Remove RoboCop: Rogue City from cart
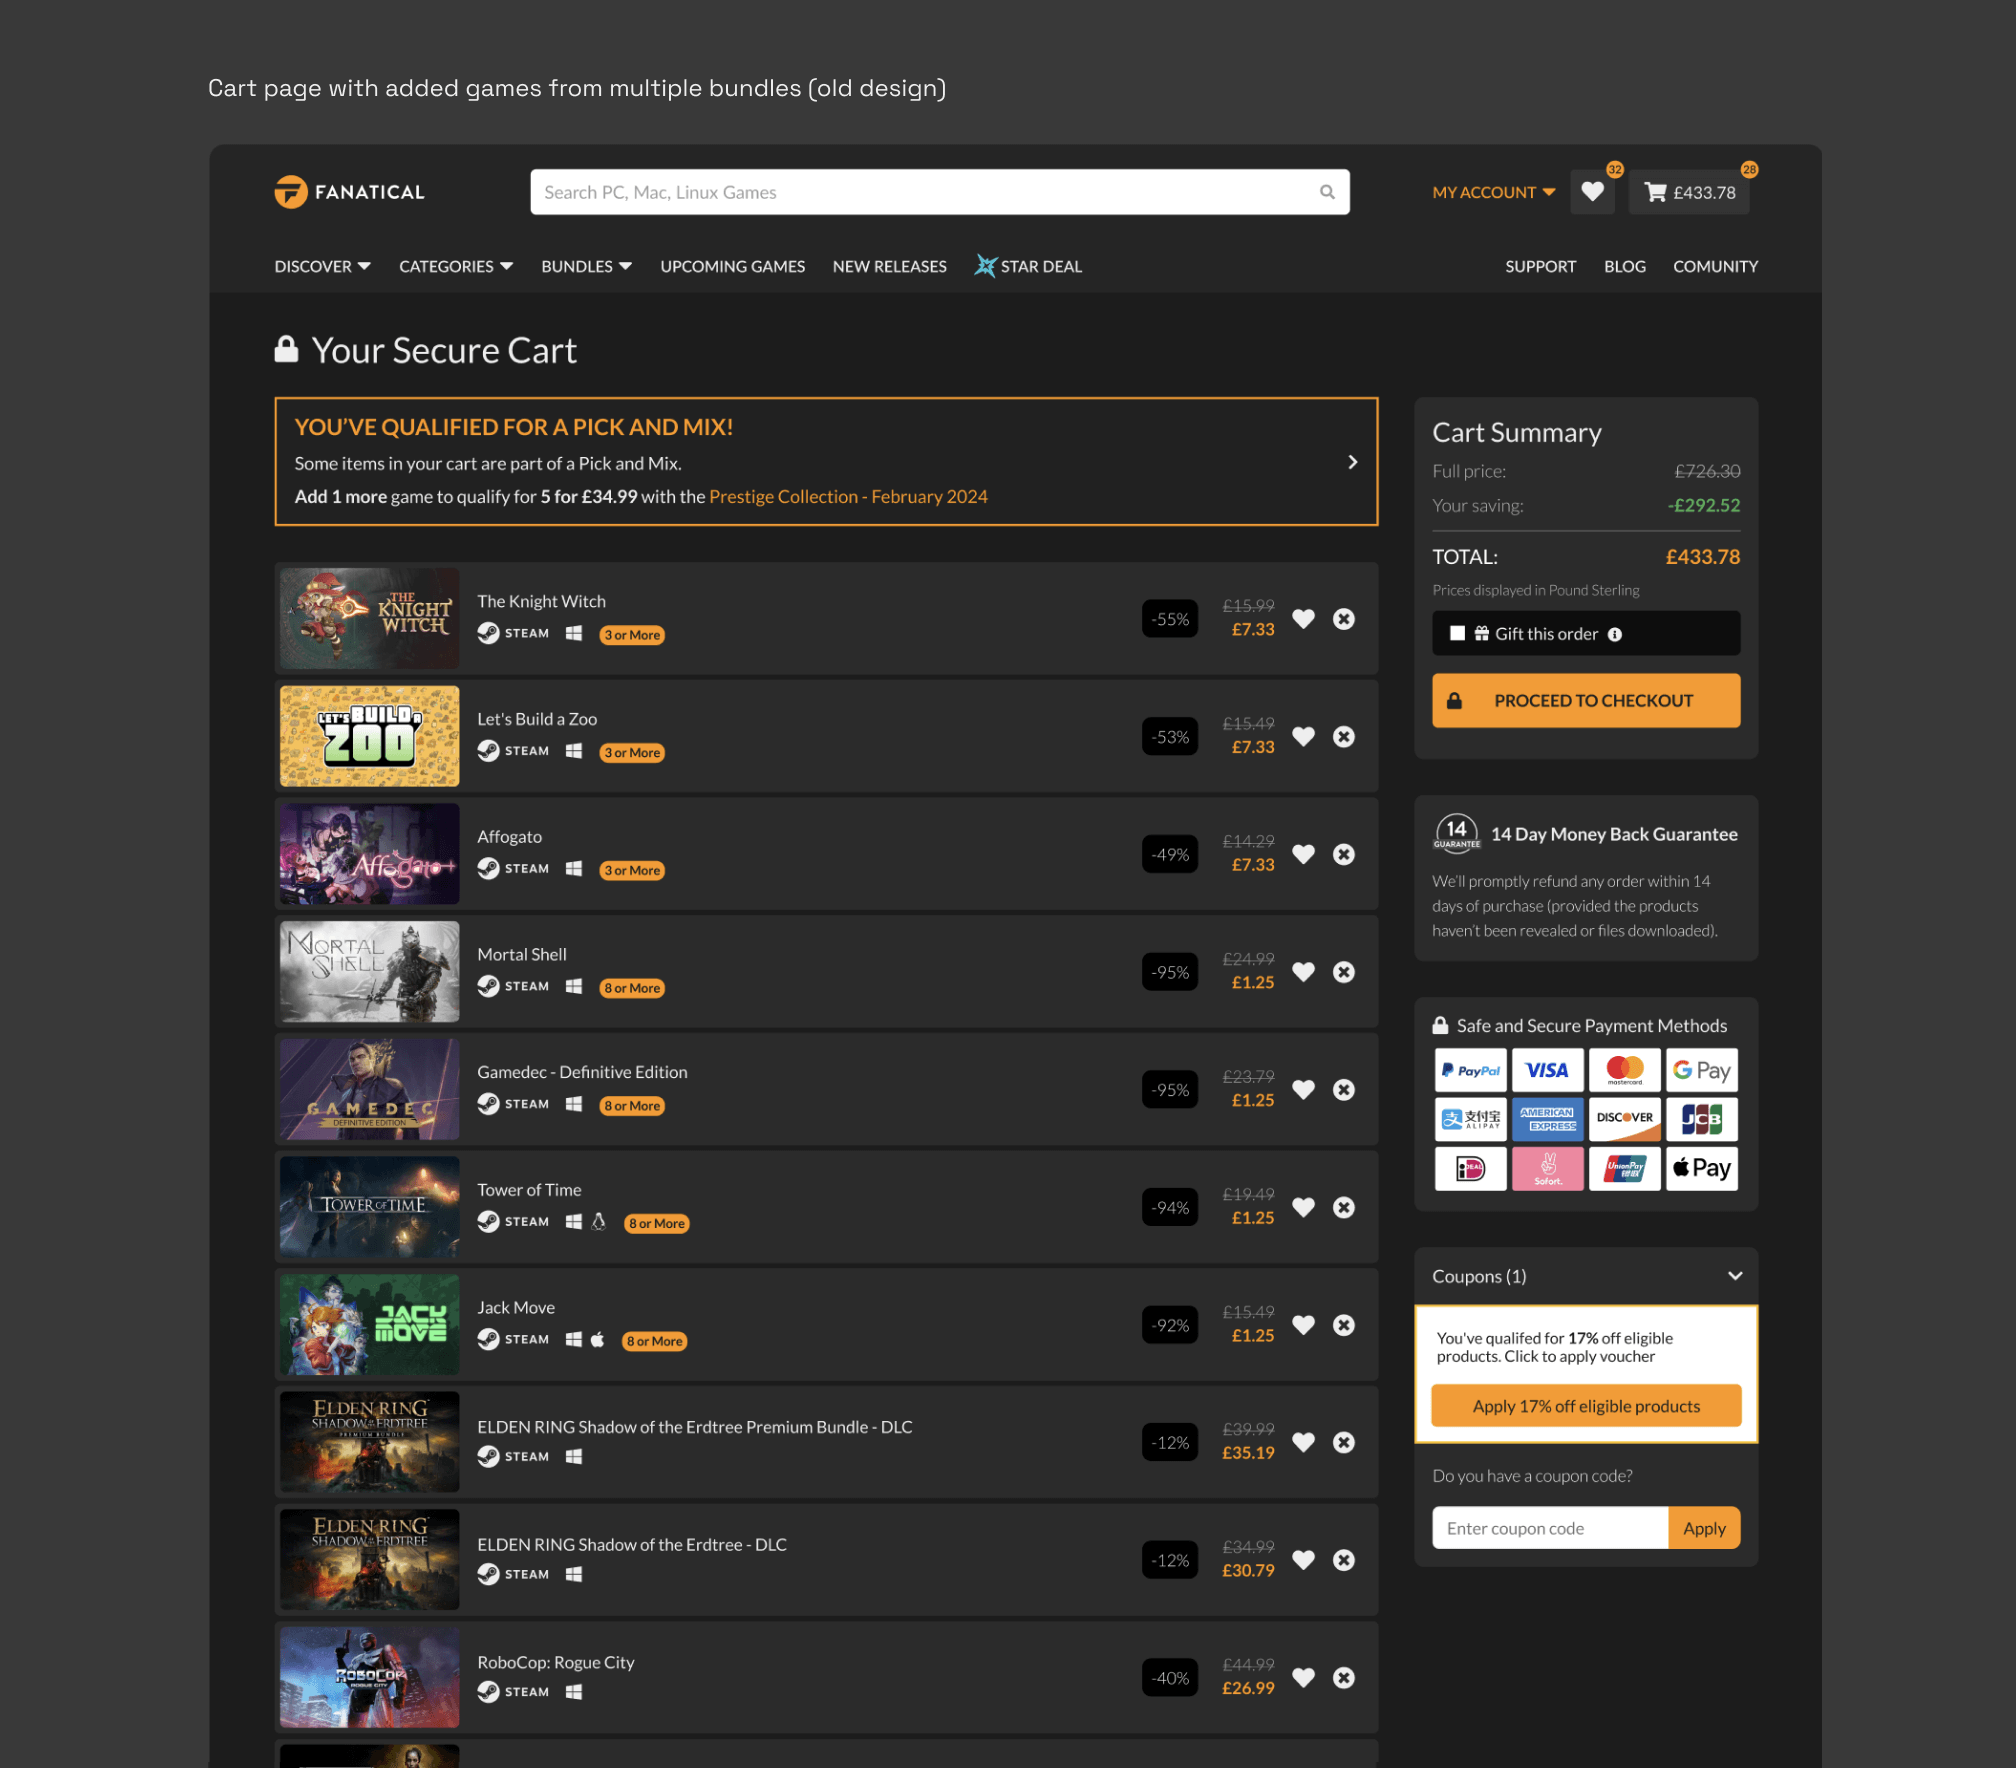Viewport: 2016px width, 1768px height. (x=1344, y=1678)
